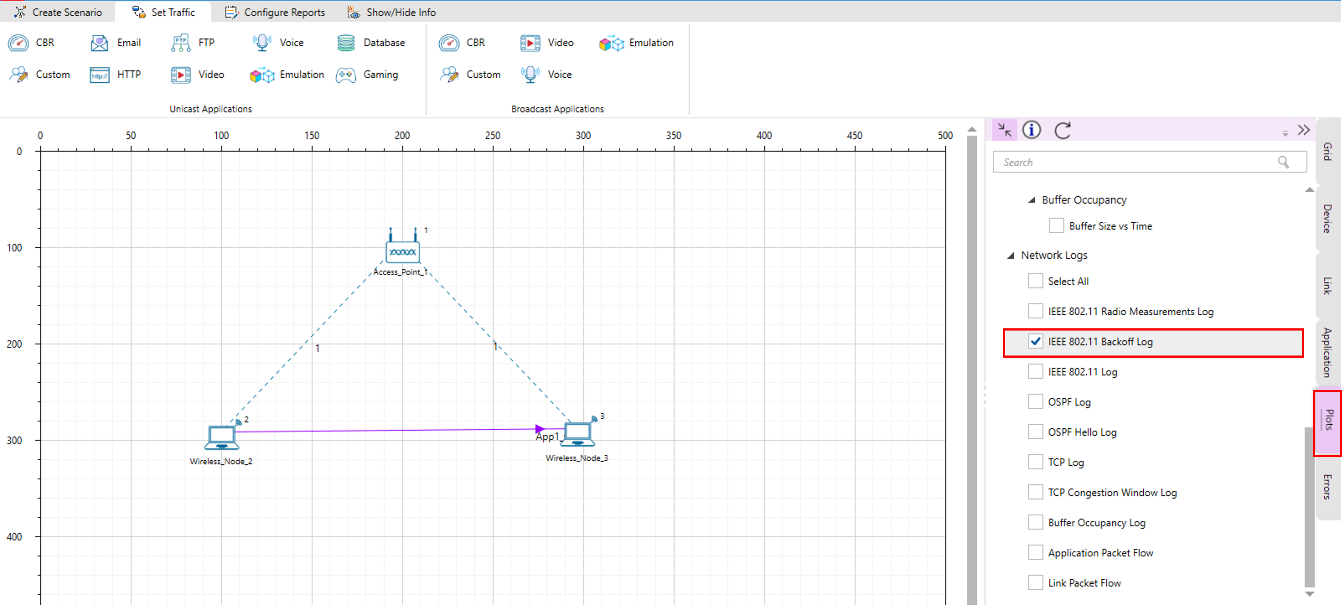Click the Search field in side panel
Viewport: 1342px width, 605px height.
[1140, 162]
